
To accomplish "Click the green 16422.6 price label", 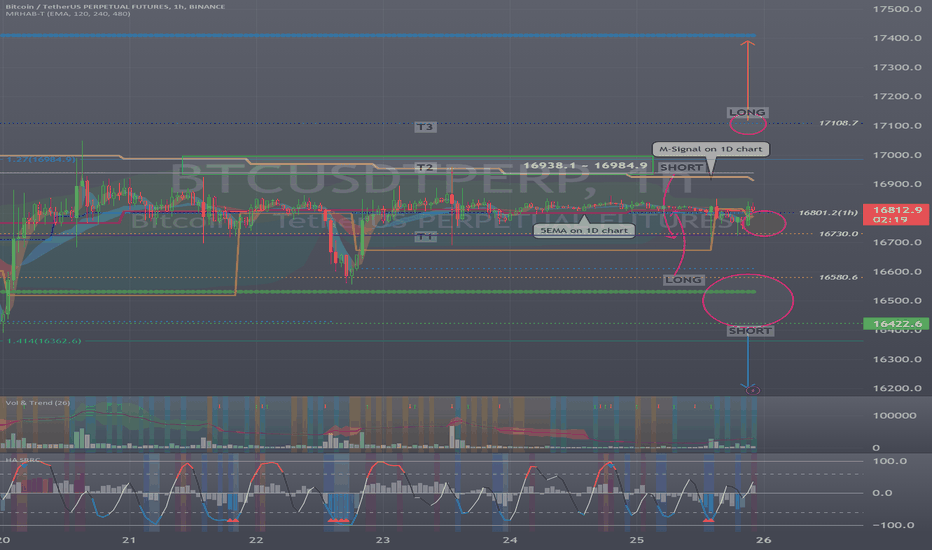I will pos(897,324).
